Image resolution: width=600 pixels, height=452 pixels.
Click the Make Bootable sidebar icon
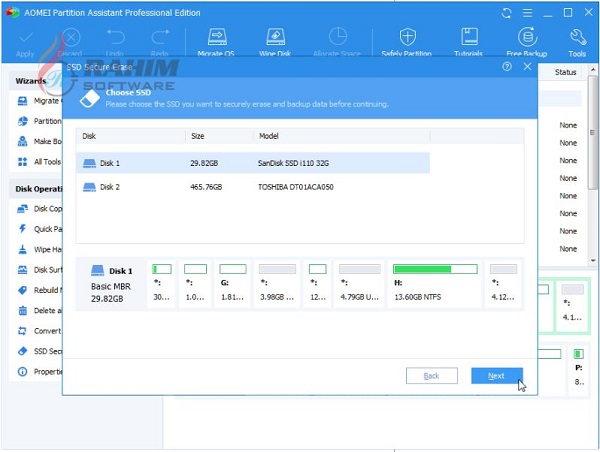23,141
